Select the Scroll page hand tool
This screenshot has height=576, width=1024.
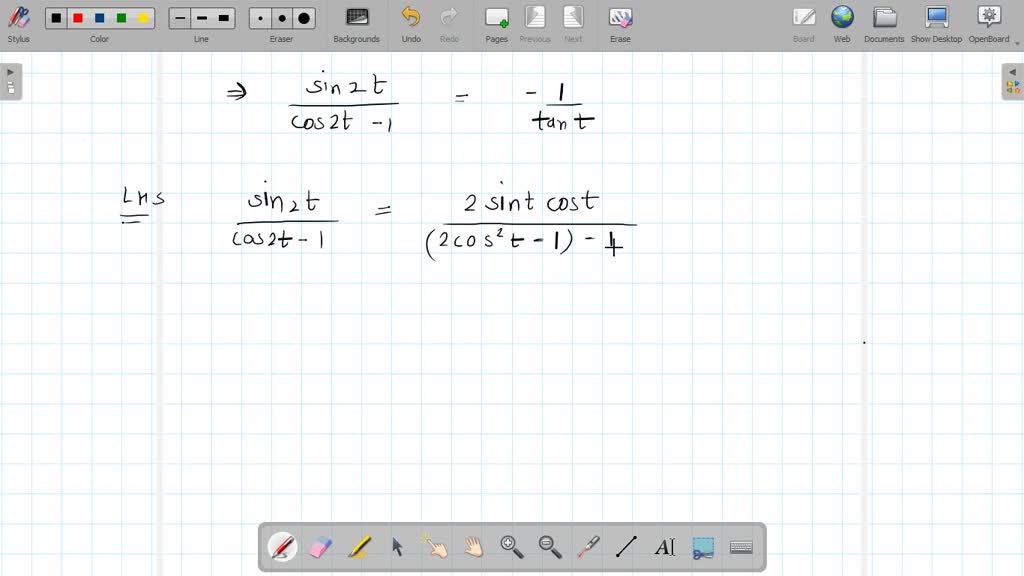point(473,546)
